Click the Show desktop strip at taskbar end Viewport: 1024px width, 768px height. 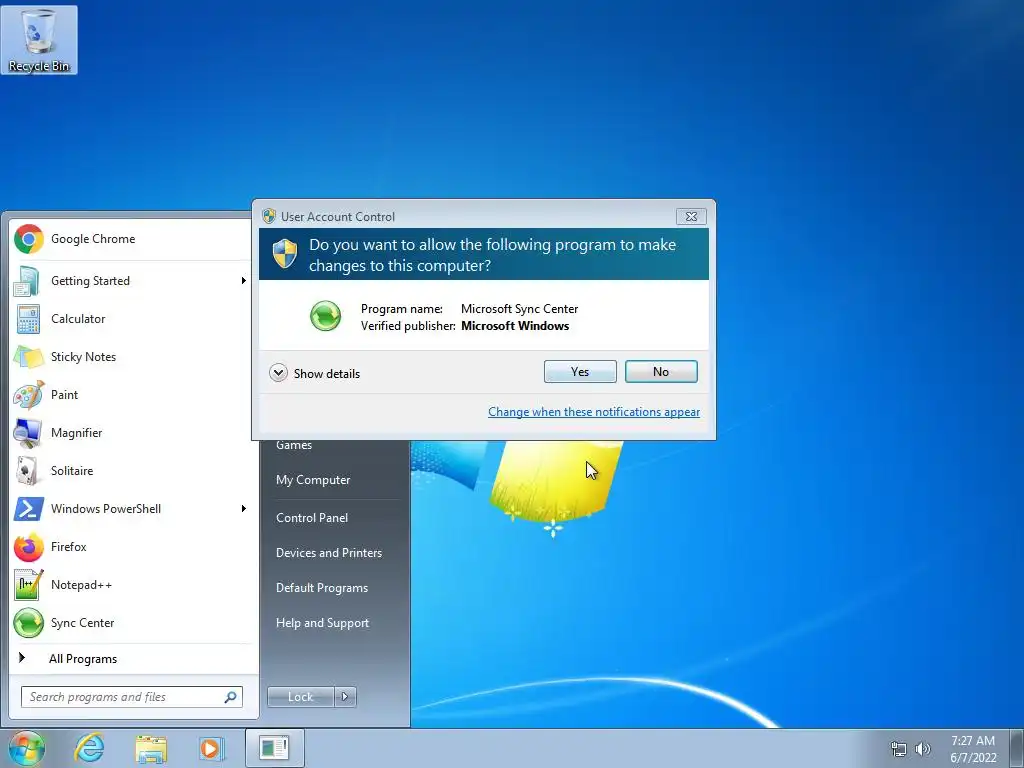click(1017, 748)
